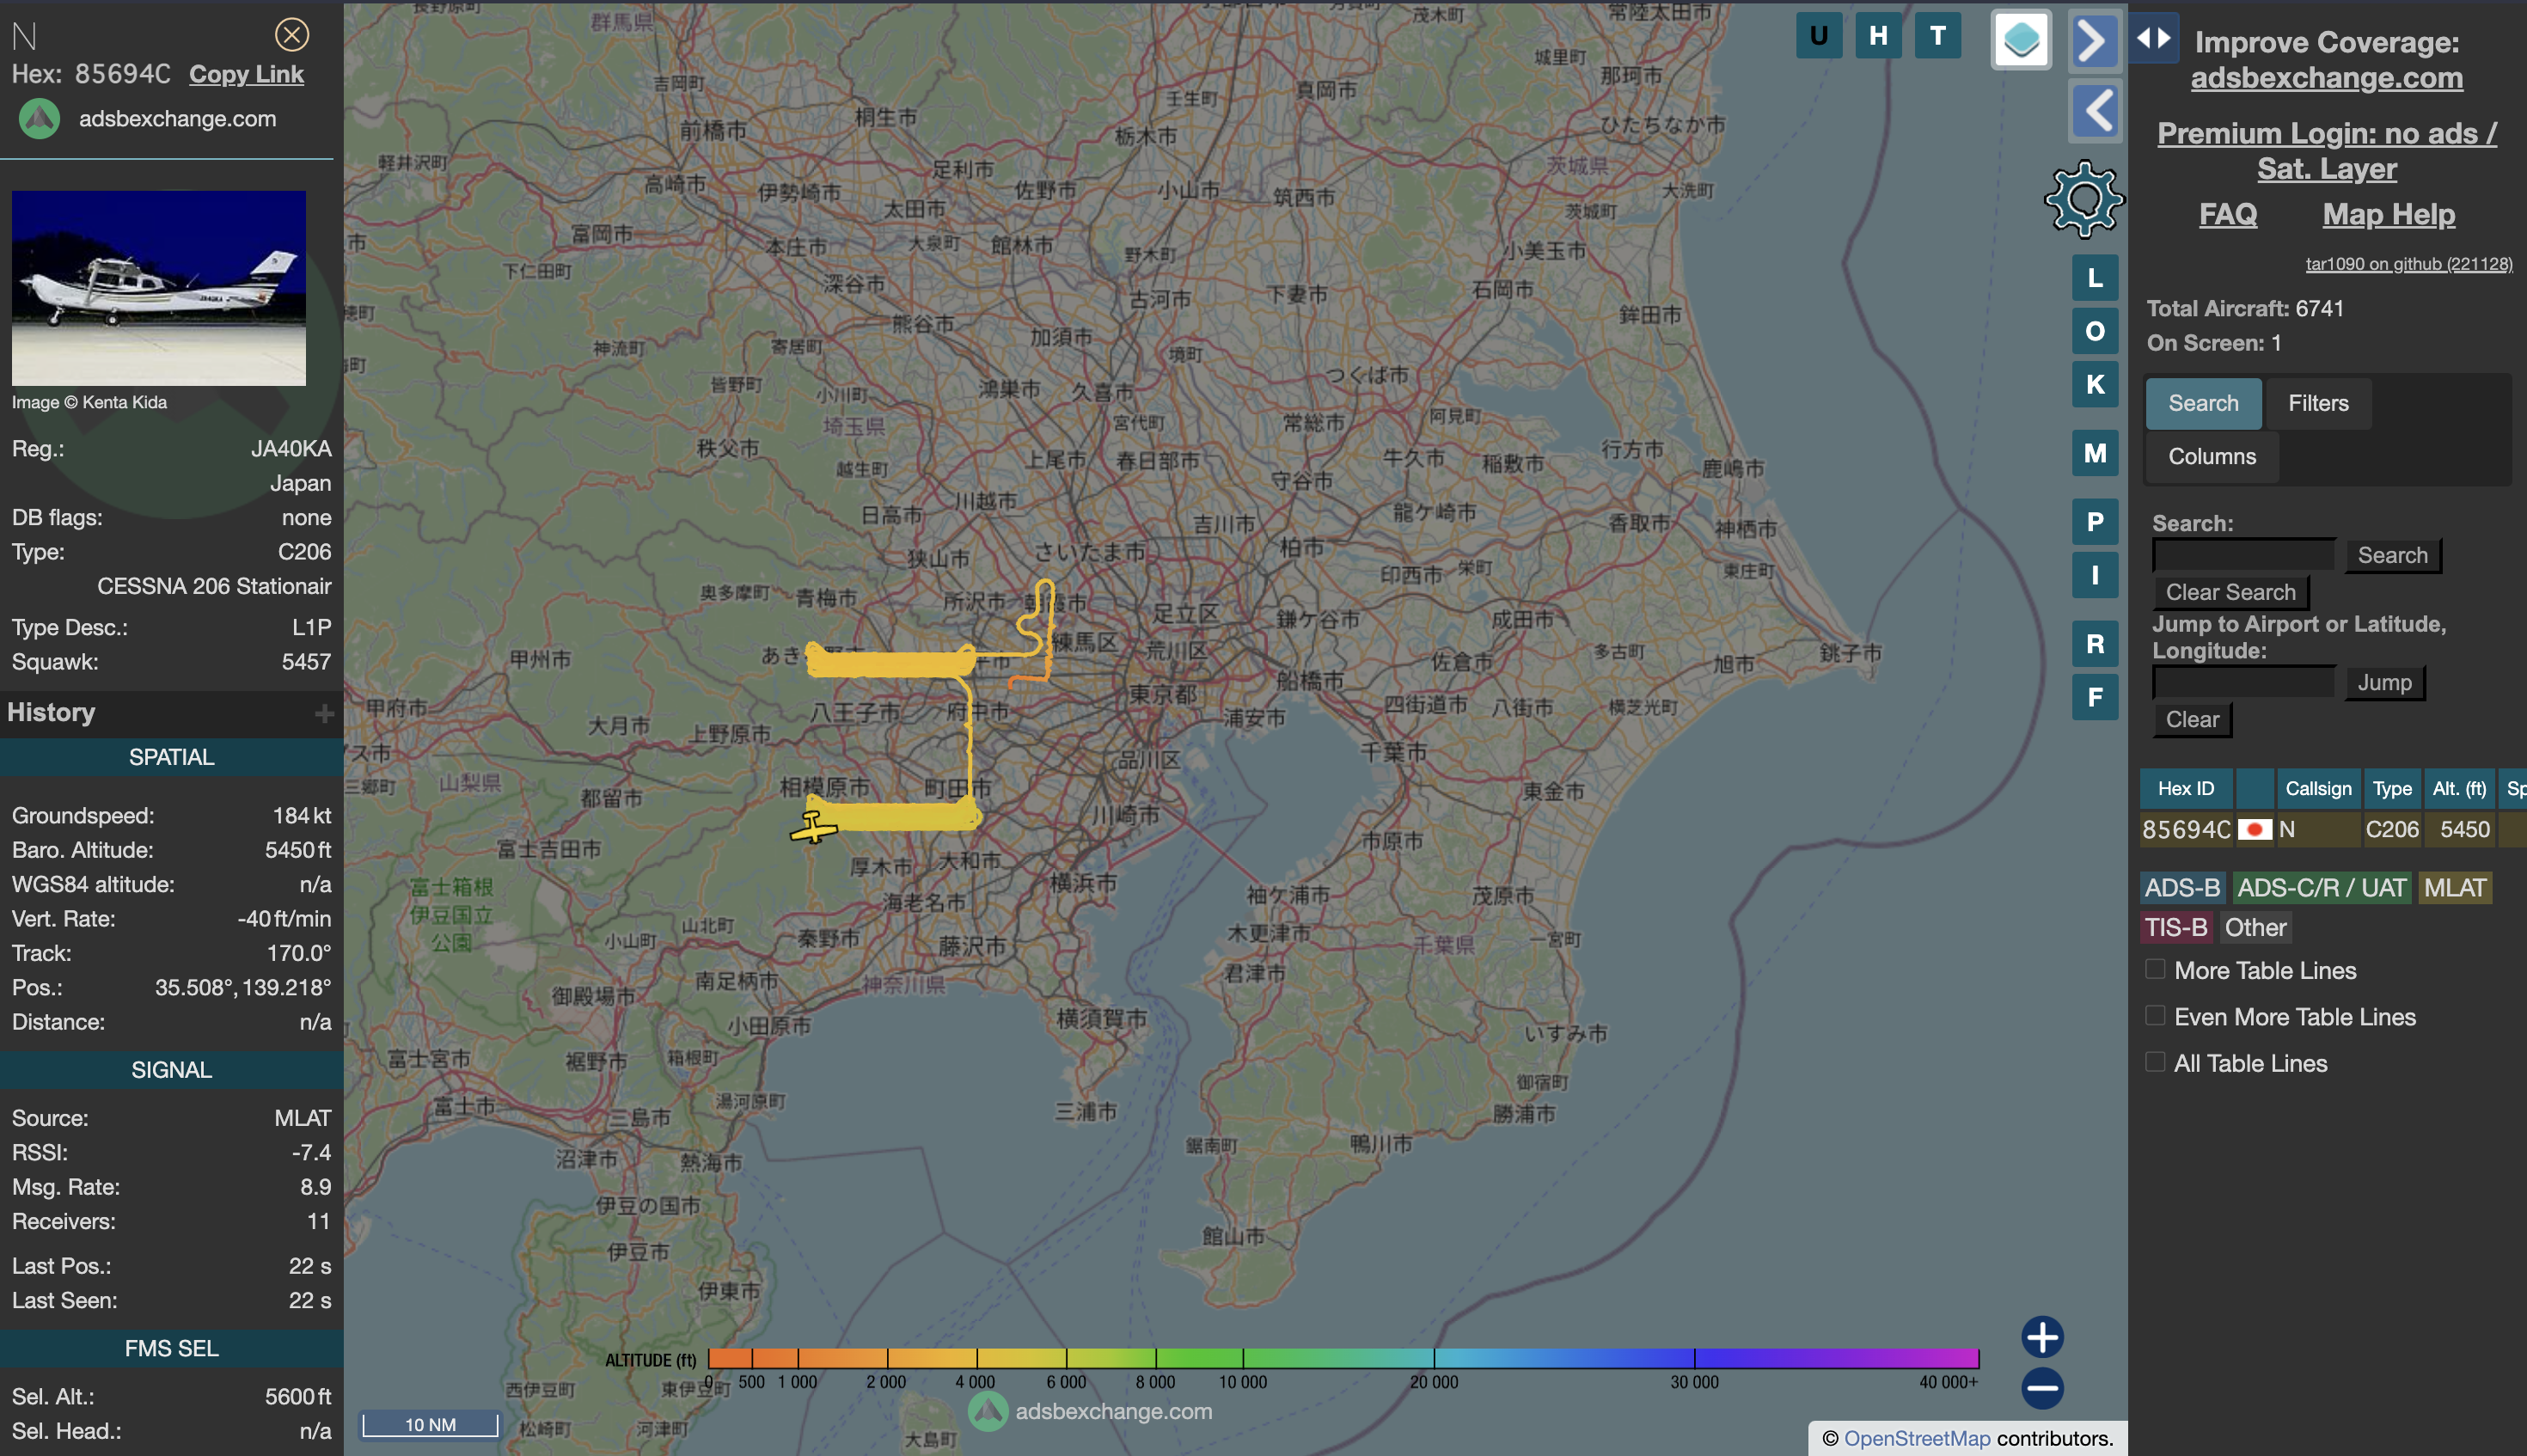Toggle the ADS-C/R / UAT source legend
Viewport: 2527px width, 1456px height.
[2321, 888]
